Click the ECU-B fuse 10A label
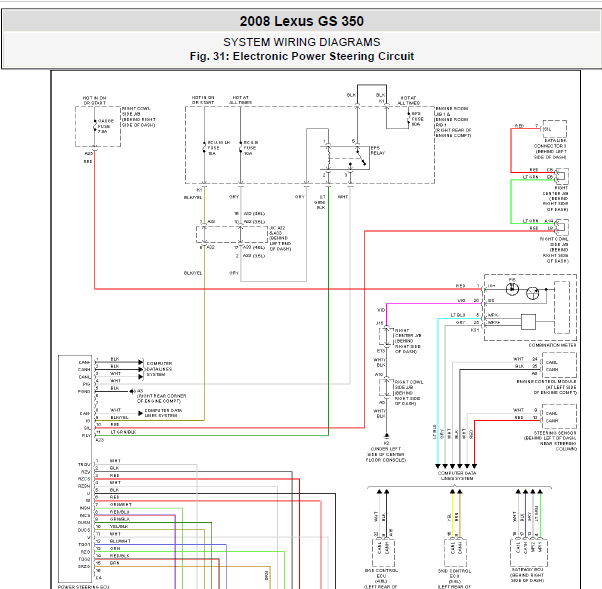602x589 pixels. 250,148
